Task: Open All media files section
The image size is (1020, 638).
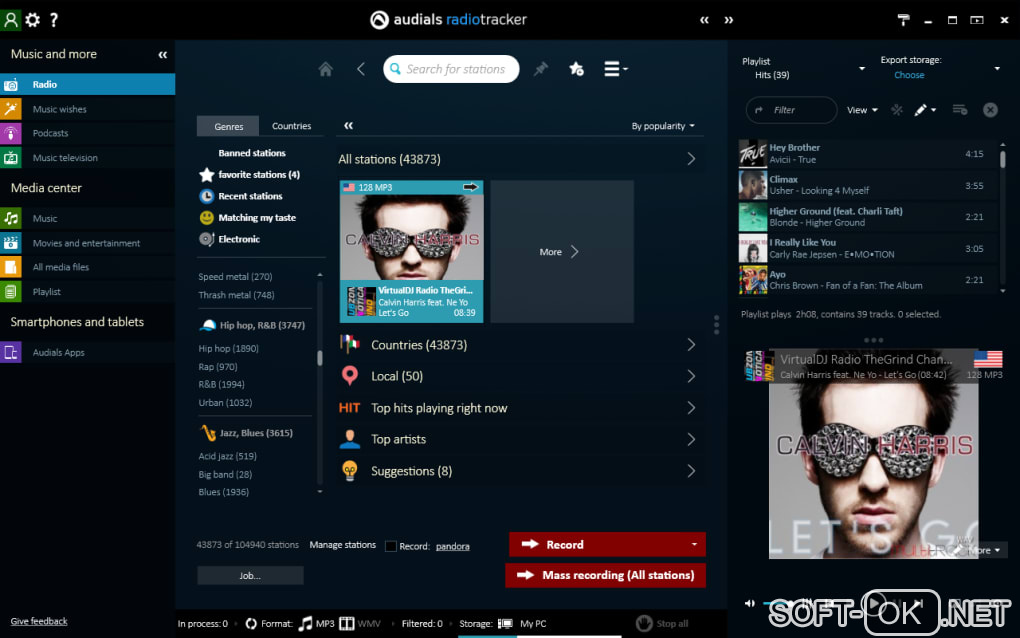Action: [88, 267]
